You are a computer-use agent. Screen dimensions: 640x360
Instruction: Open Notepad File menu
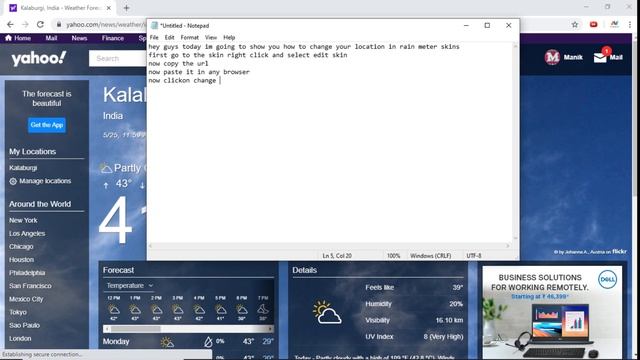[x=154, y=37]
